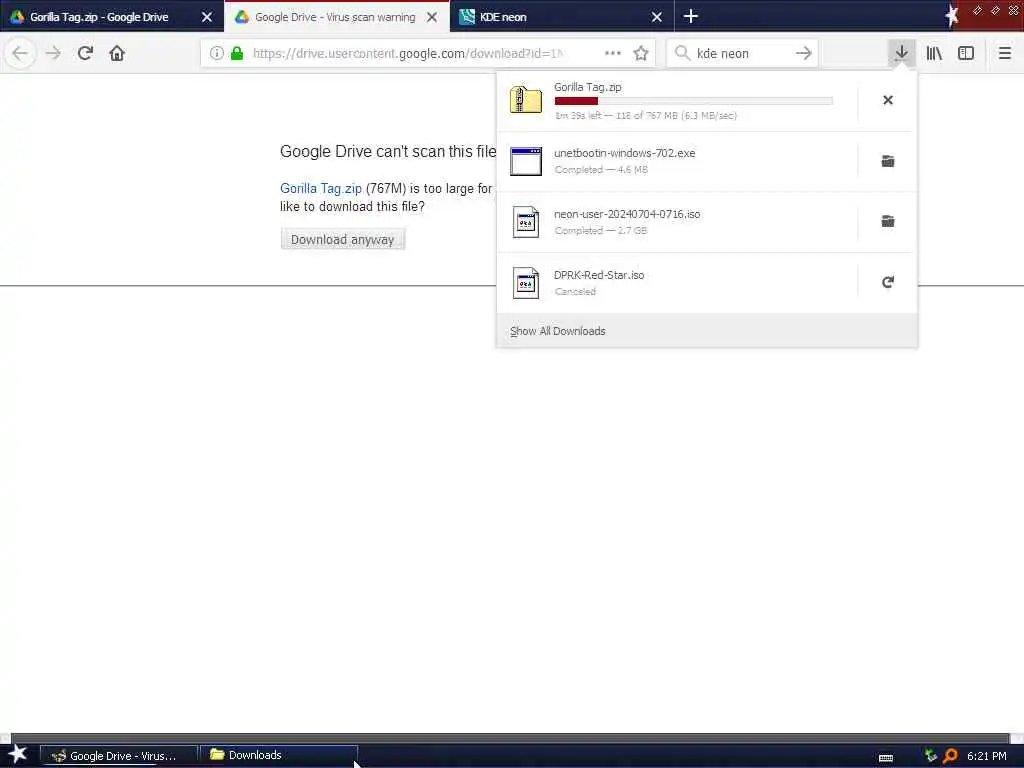
Task: Reload the current page
Action: tap(85, 53)
